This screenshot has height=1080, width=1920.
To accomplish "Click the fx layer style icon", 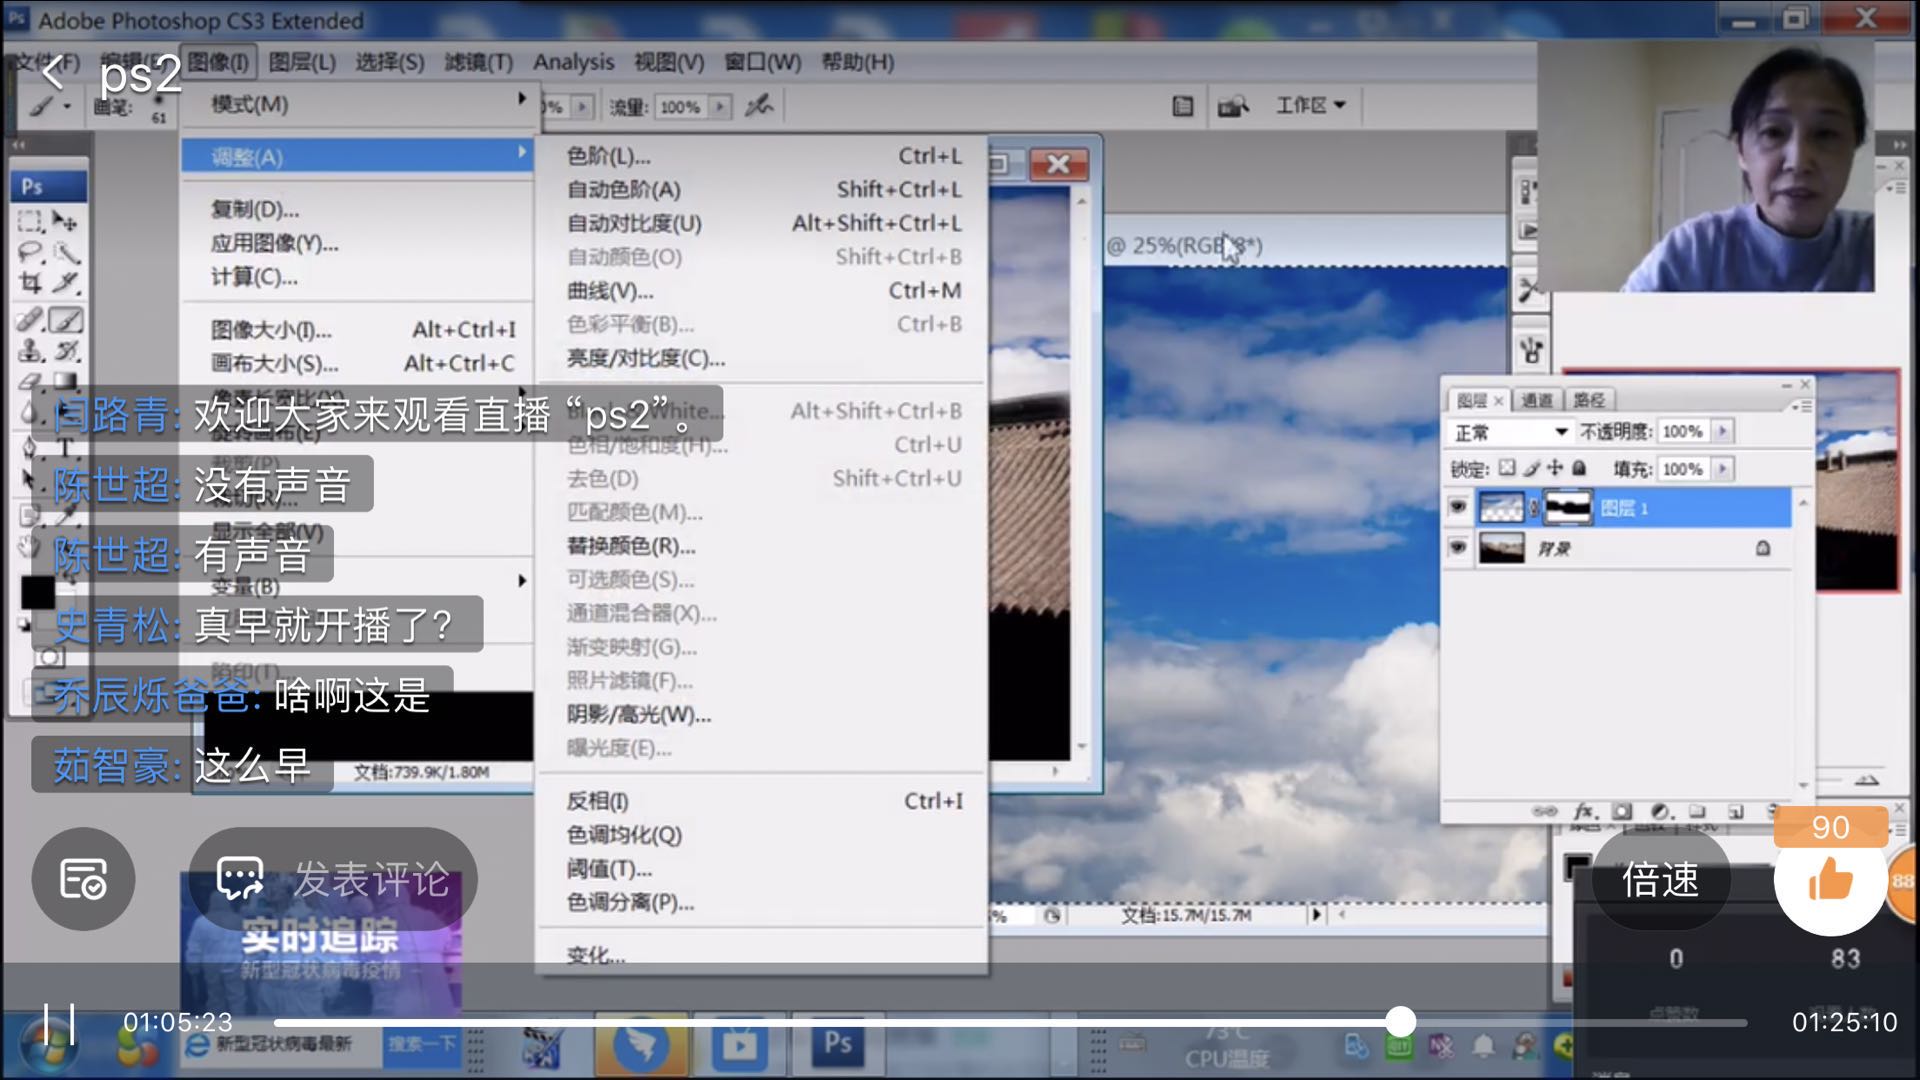I will (1585, 811).
